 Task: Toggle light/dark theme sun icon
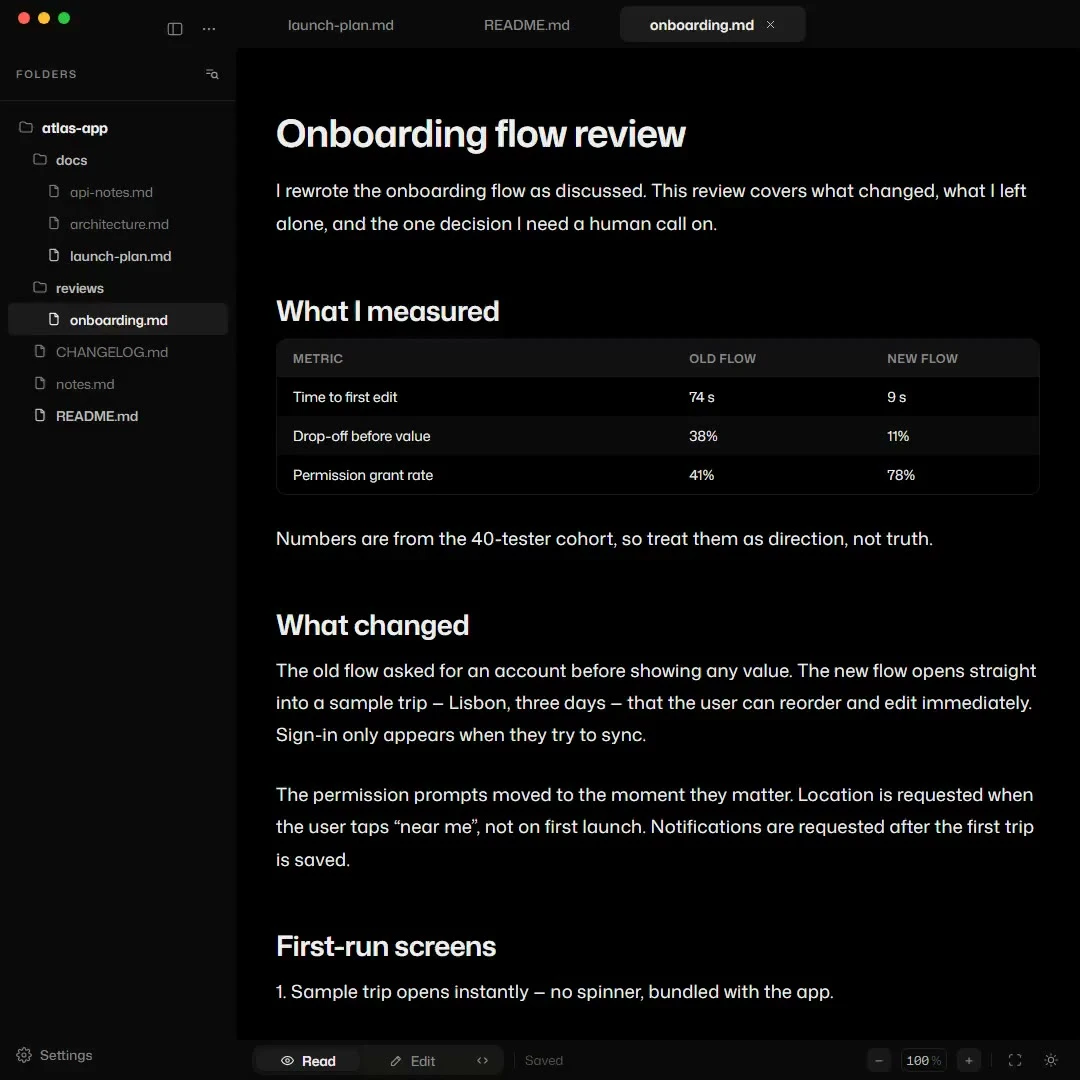[1050, 1060]
